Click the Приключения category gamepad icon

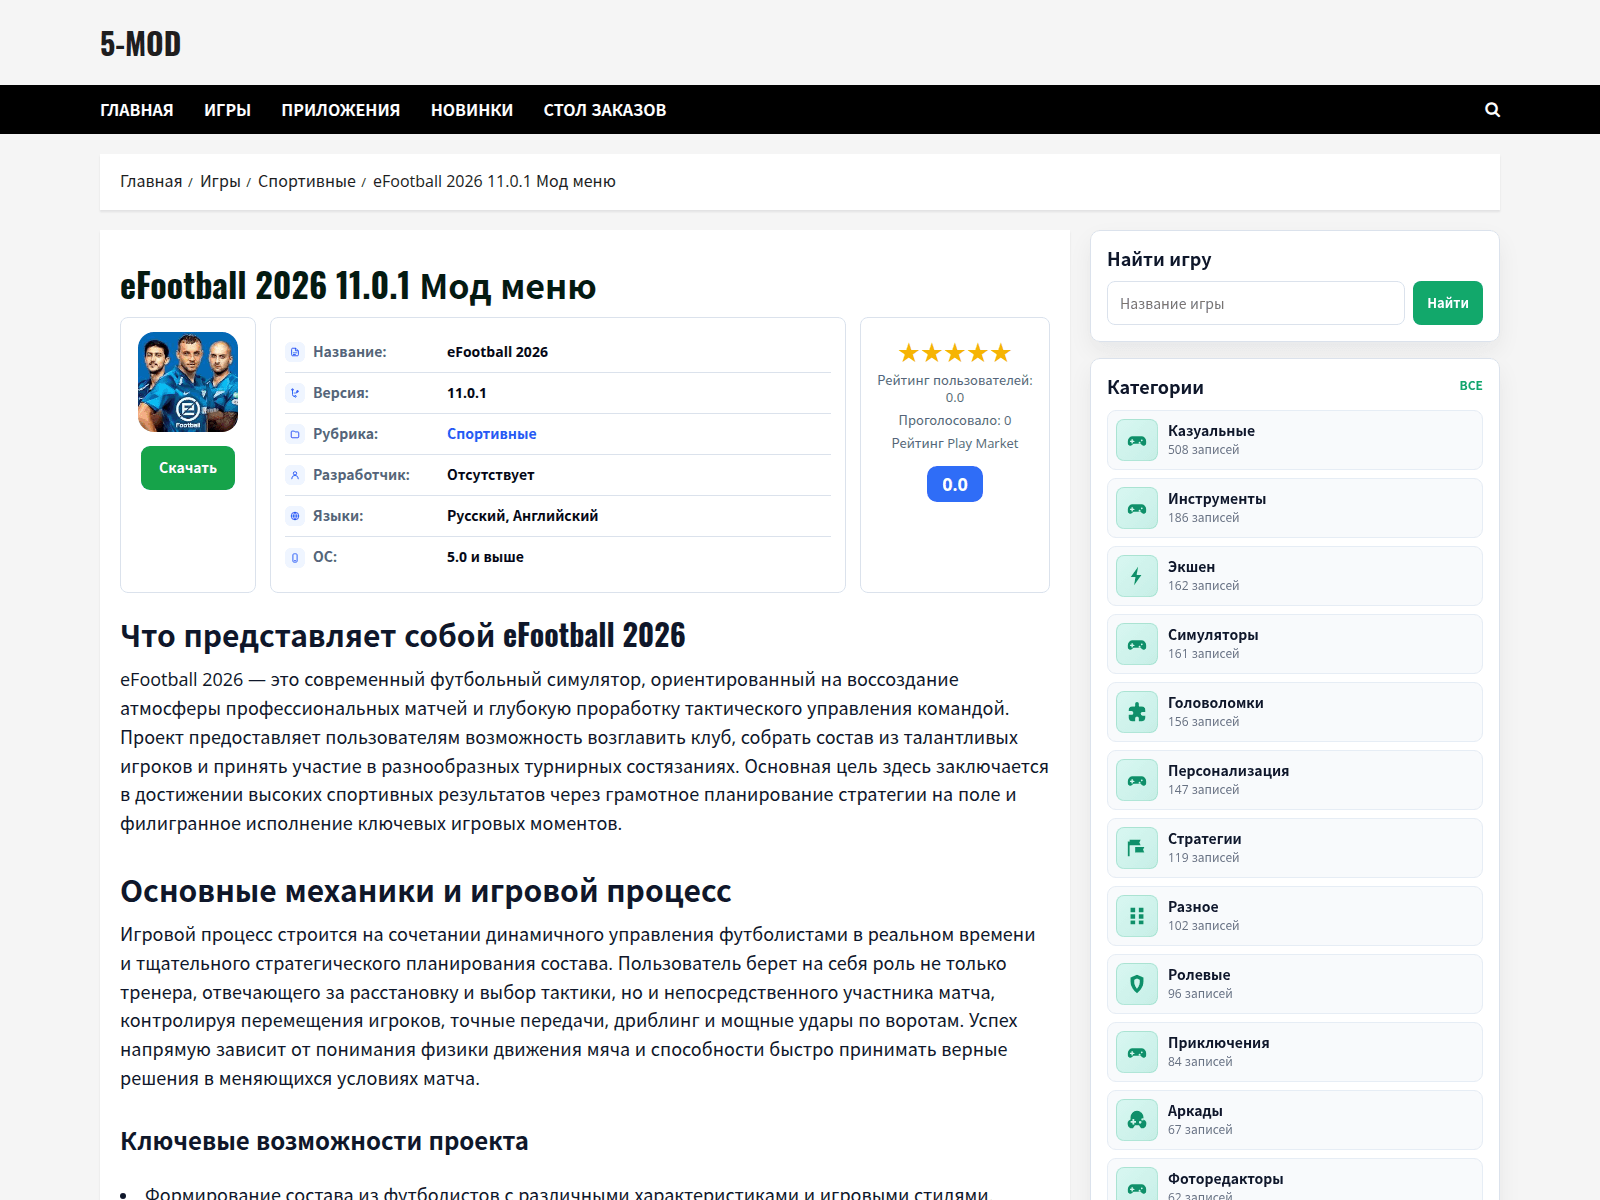tap(1137, 1052)
